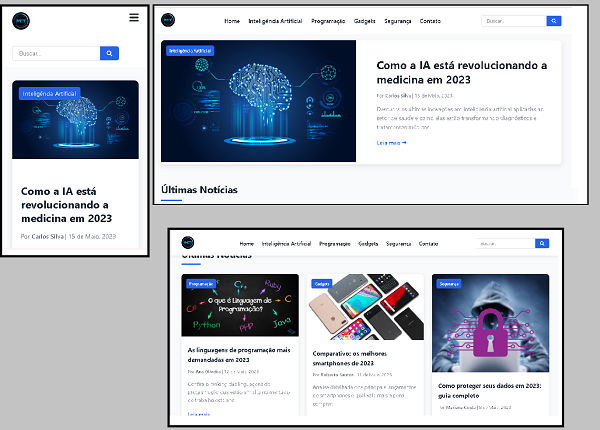Click 'Leia mais' link in the featured article
The height and width of the screenshot is (430, 600).
tap(391, 143)
